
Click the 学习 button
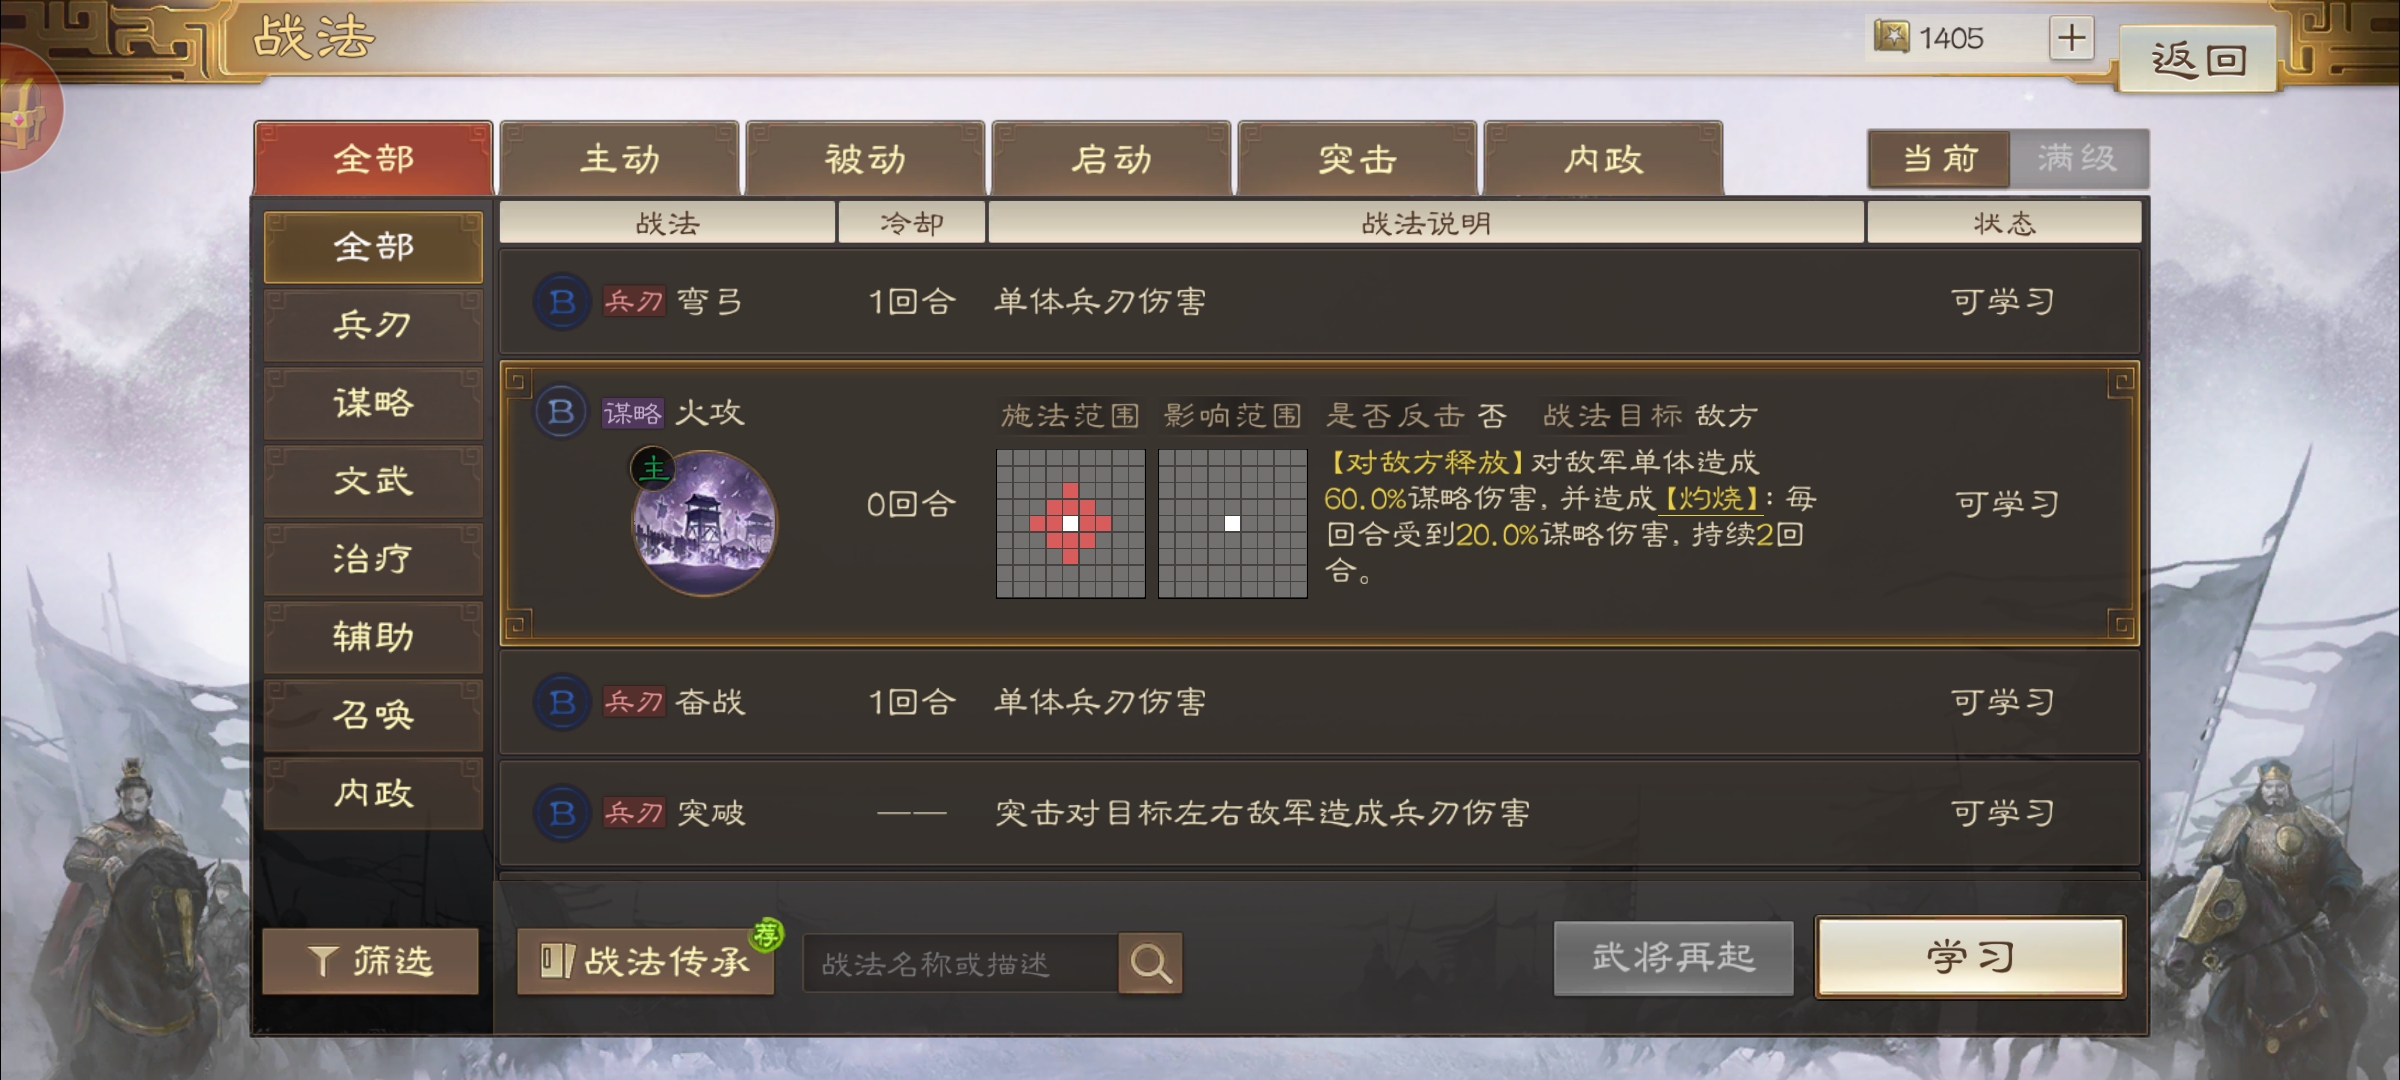tap(1970, 957)
